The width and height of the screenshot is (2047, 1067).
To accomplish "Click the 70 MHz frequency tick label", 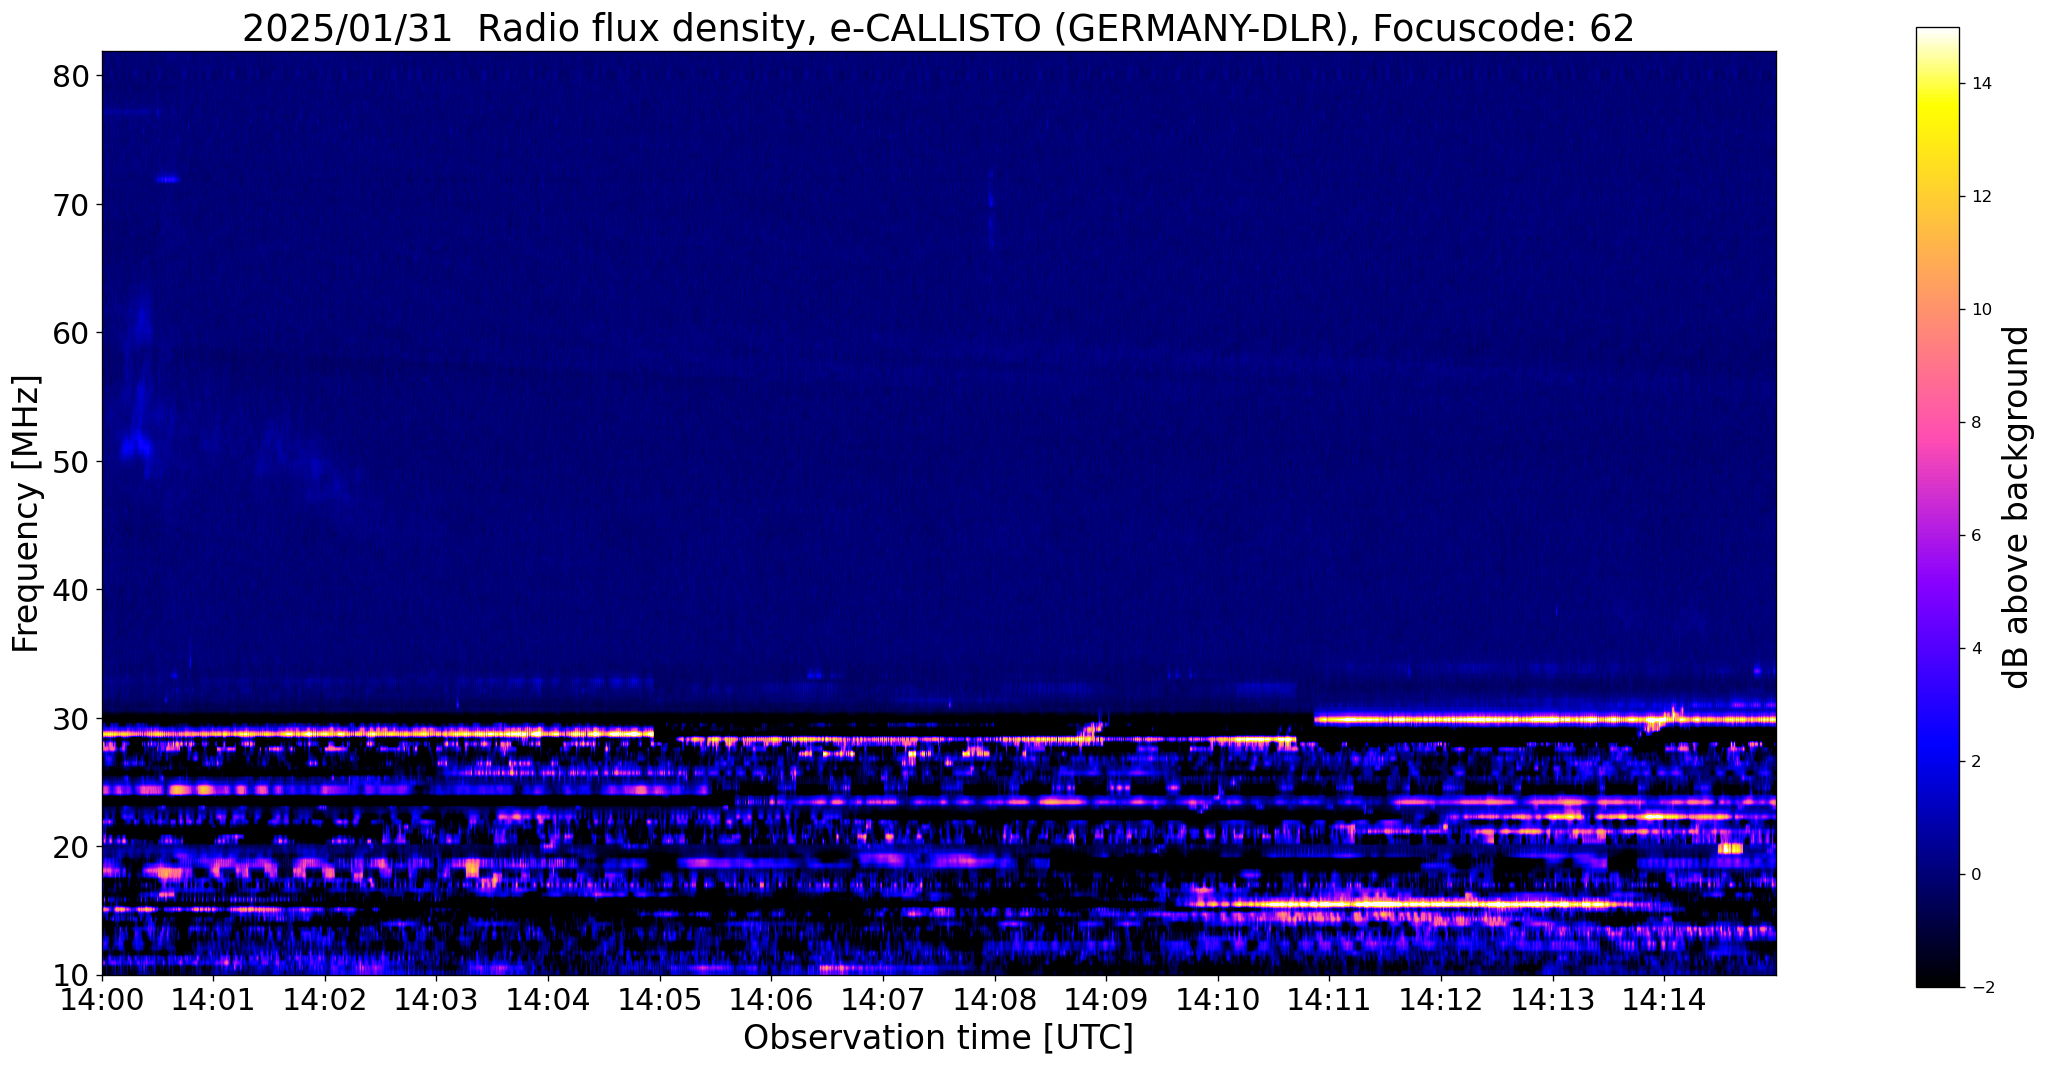I will (70, 205).
